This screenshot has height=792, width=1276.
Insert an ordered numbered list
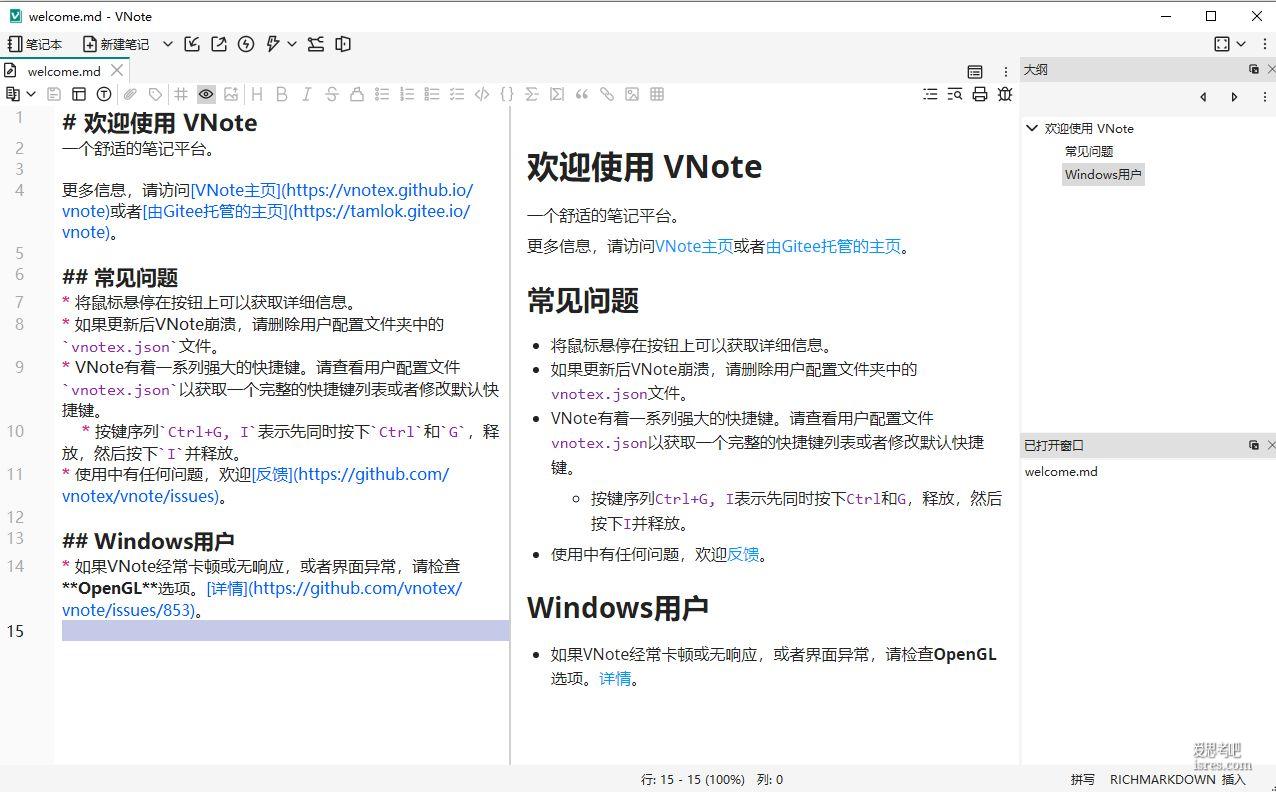point(407,94)
